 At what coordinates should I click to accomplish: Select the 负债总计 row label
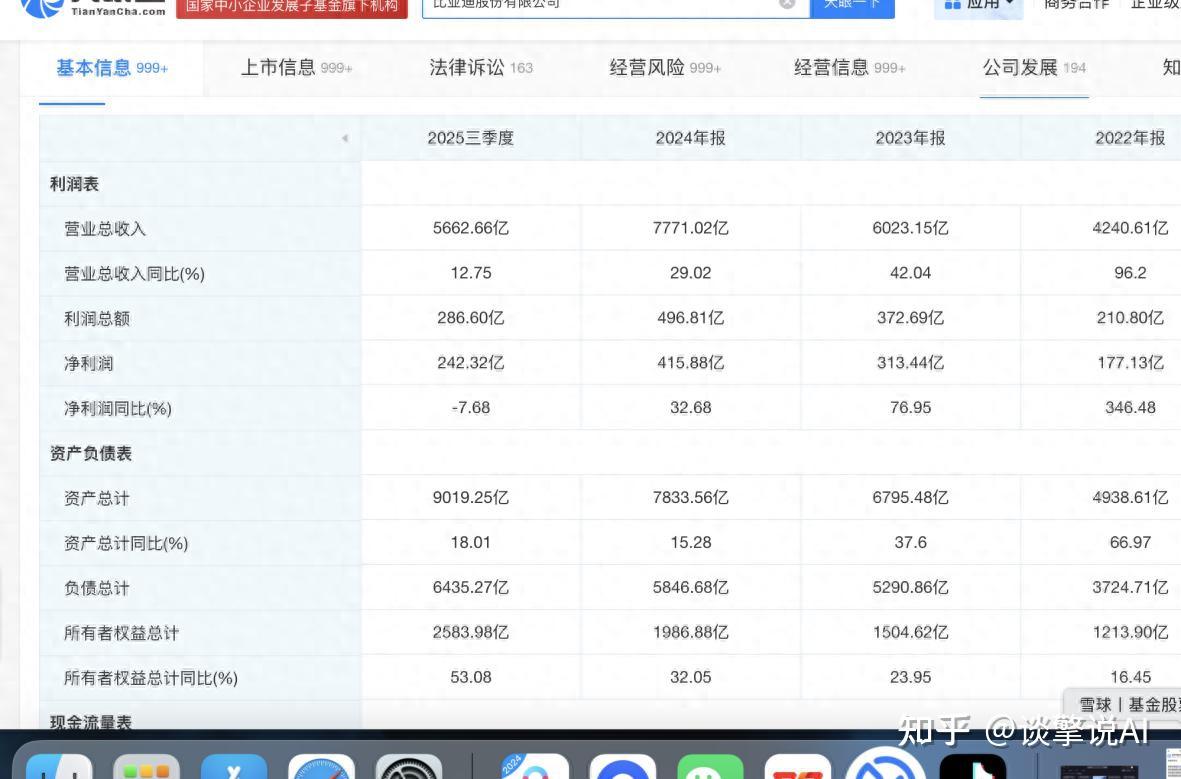(x=96, y=588)
